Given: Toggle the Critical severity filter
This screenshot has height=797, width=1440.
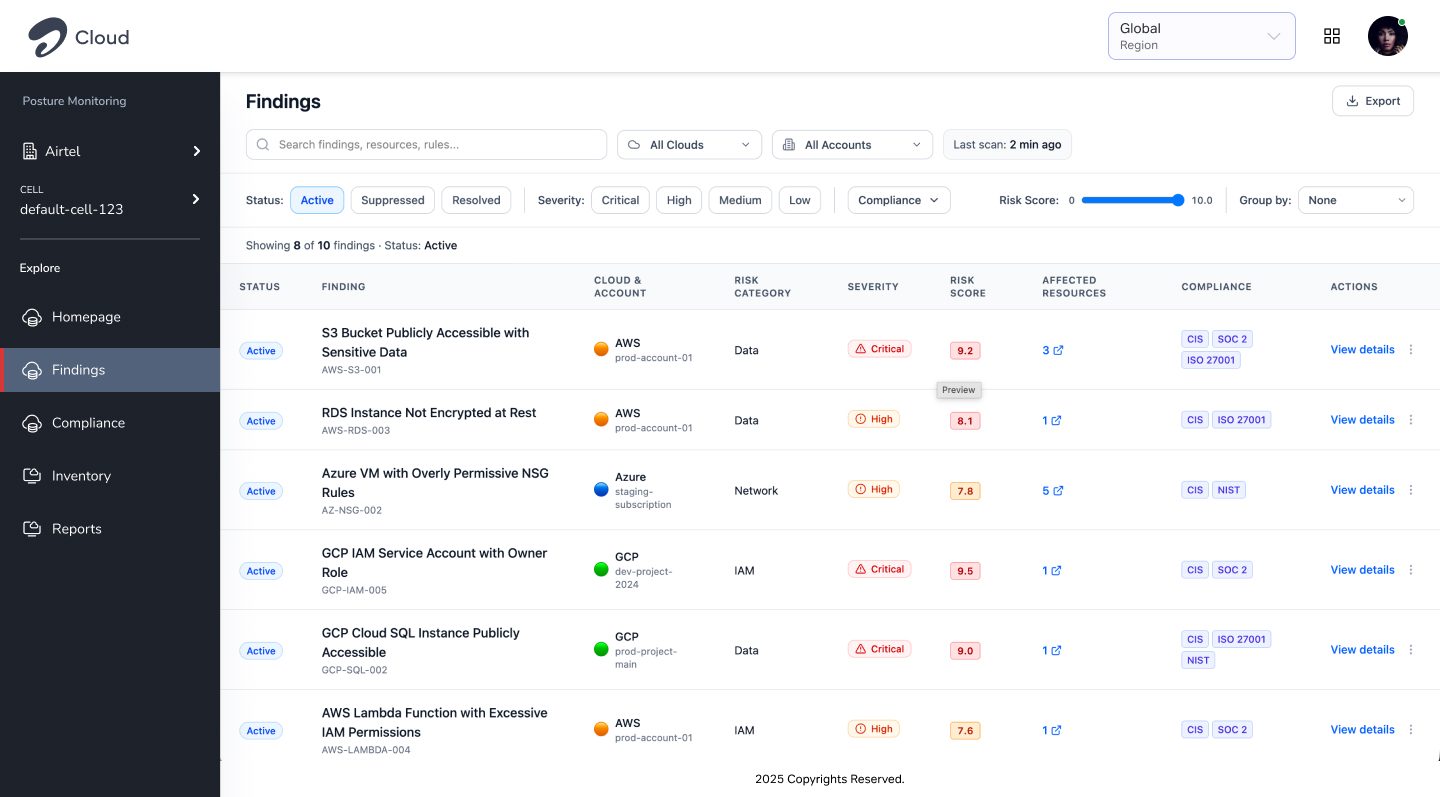Looking at the screenshot, I should pyautogui.click(x=620, y=200).
